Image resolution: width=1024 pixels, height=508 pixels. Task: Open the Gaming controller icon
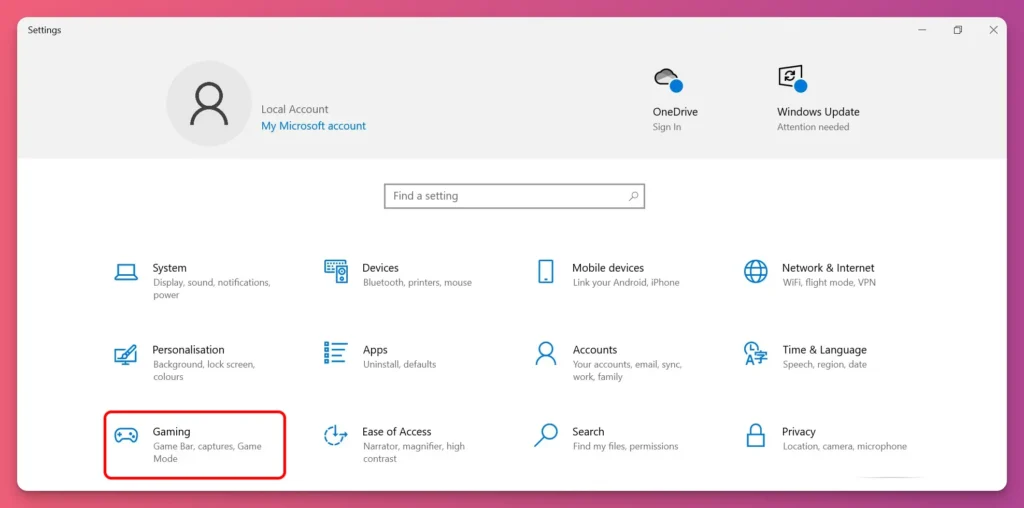click(x=125, y=436)
